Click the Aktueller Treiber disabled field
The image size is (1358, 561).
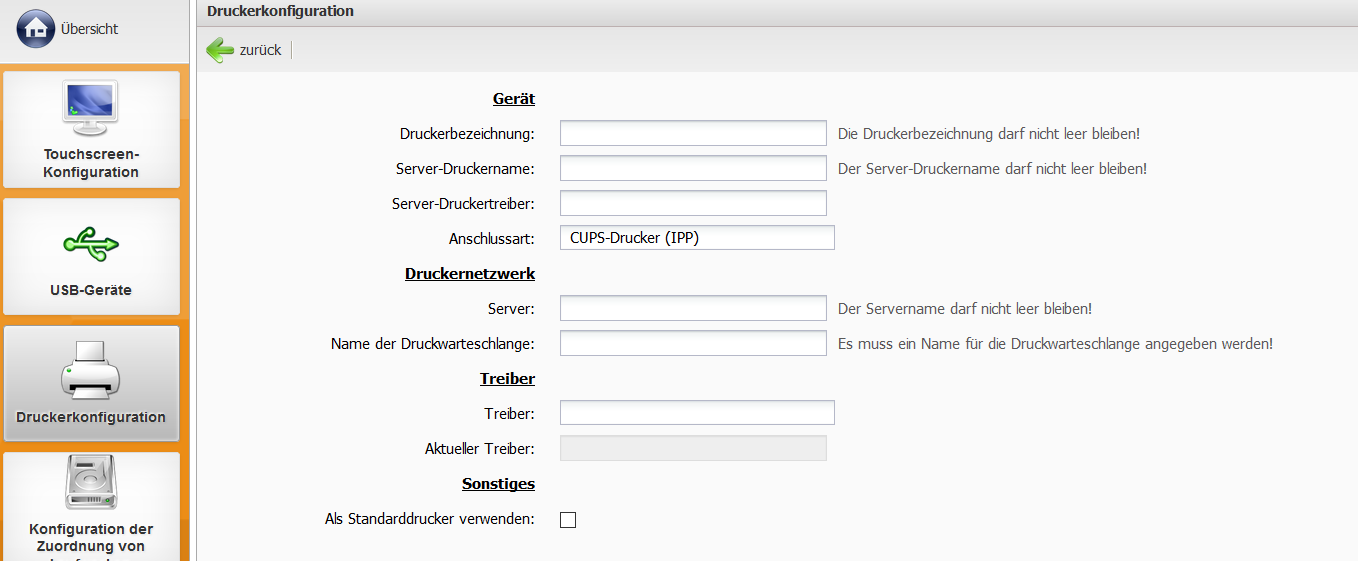pyautogui.click(x=692, y=449)
